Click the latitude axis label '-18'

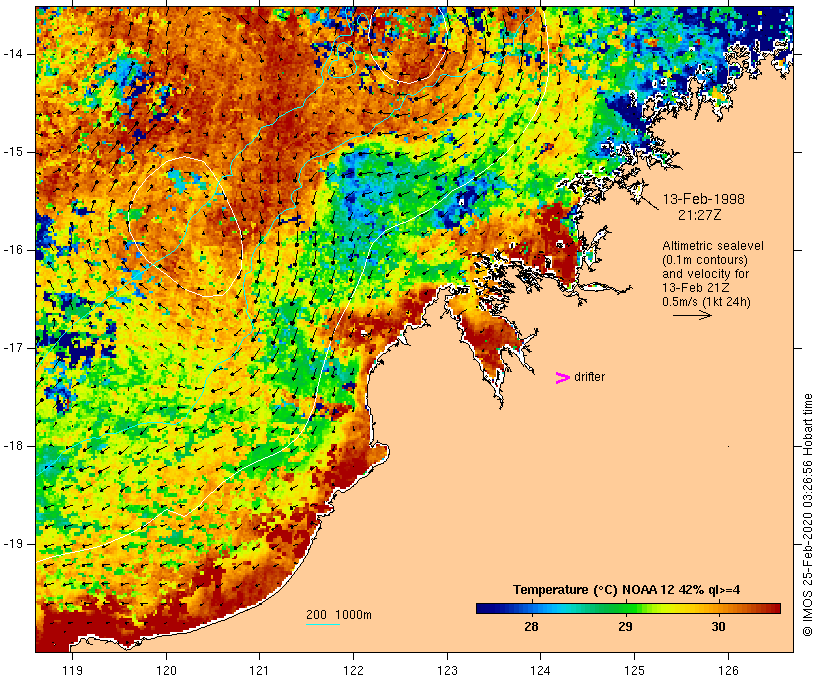click(x=12, y=446)
